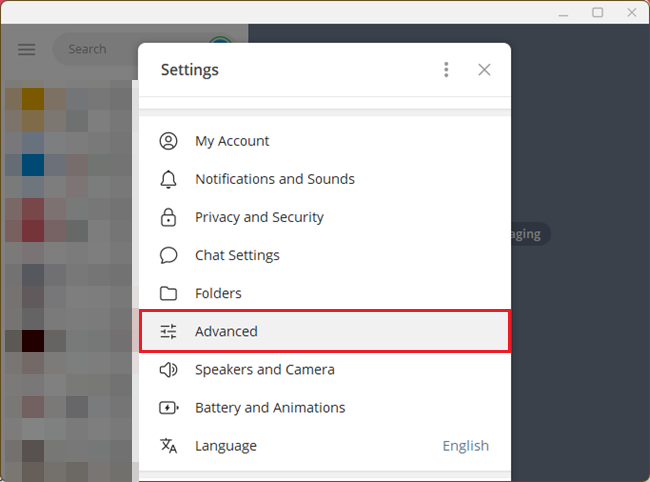Click the Privacy and Security lock icon
This screenshot has width=650, height=482.
click(168, 217)
